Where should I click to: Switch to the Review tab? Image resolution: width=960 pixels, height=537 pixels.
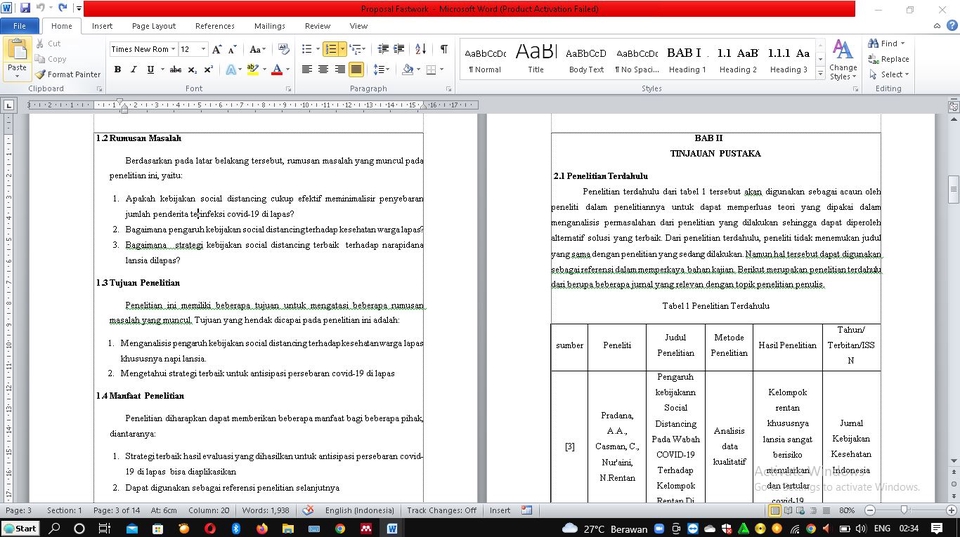point(317,26)
